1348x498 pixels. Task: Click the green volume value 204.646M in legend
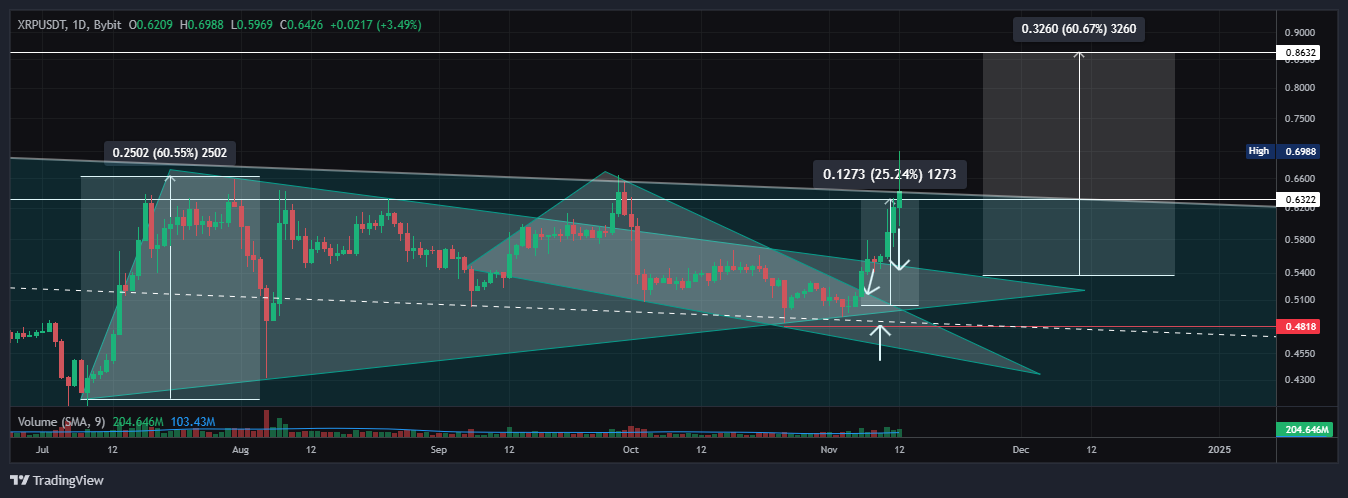point(139,423)
